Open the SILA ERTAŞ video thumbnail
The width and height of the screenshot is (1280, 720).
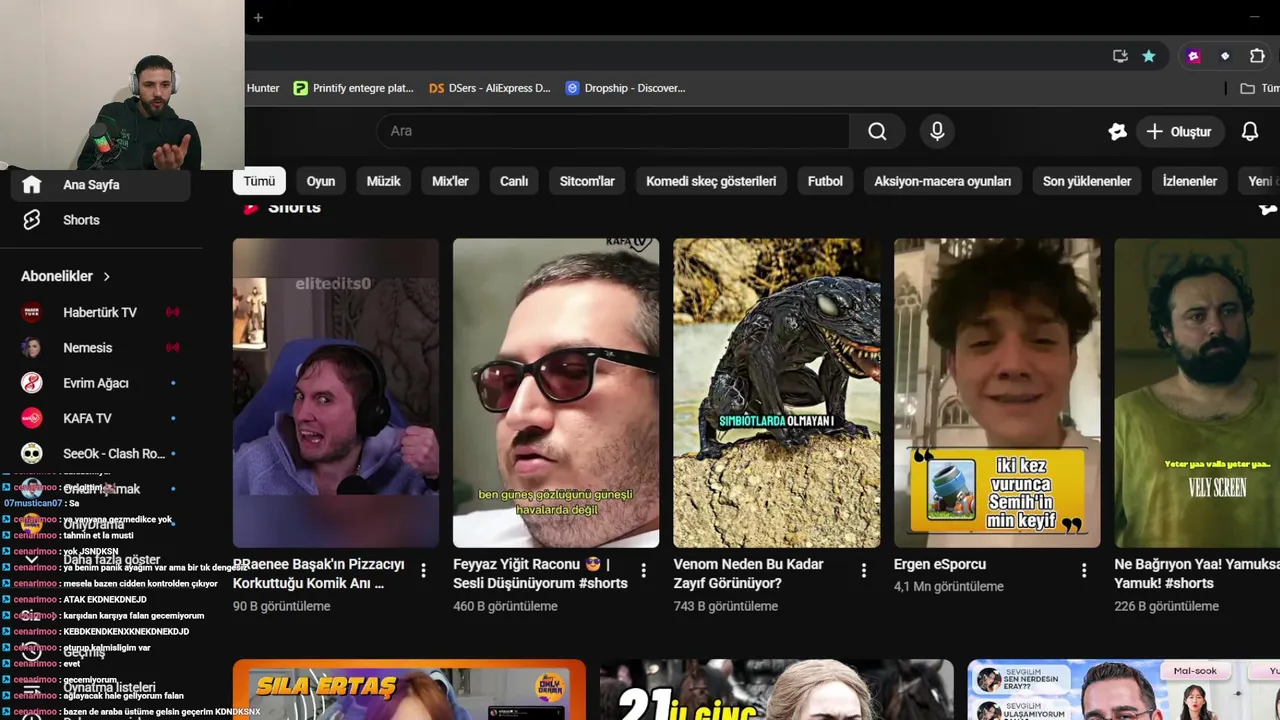coord(409,690)
